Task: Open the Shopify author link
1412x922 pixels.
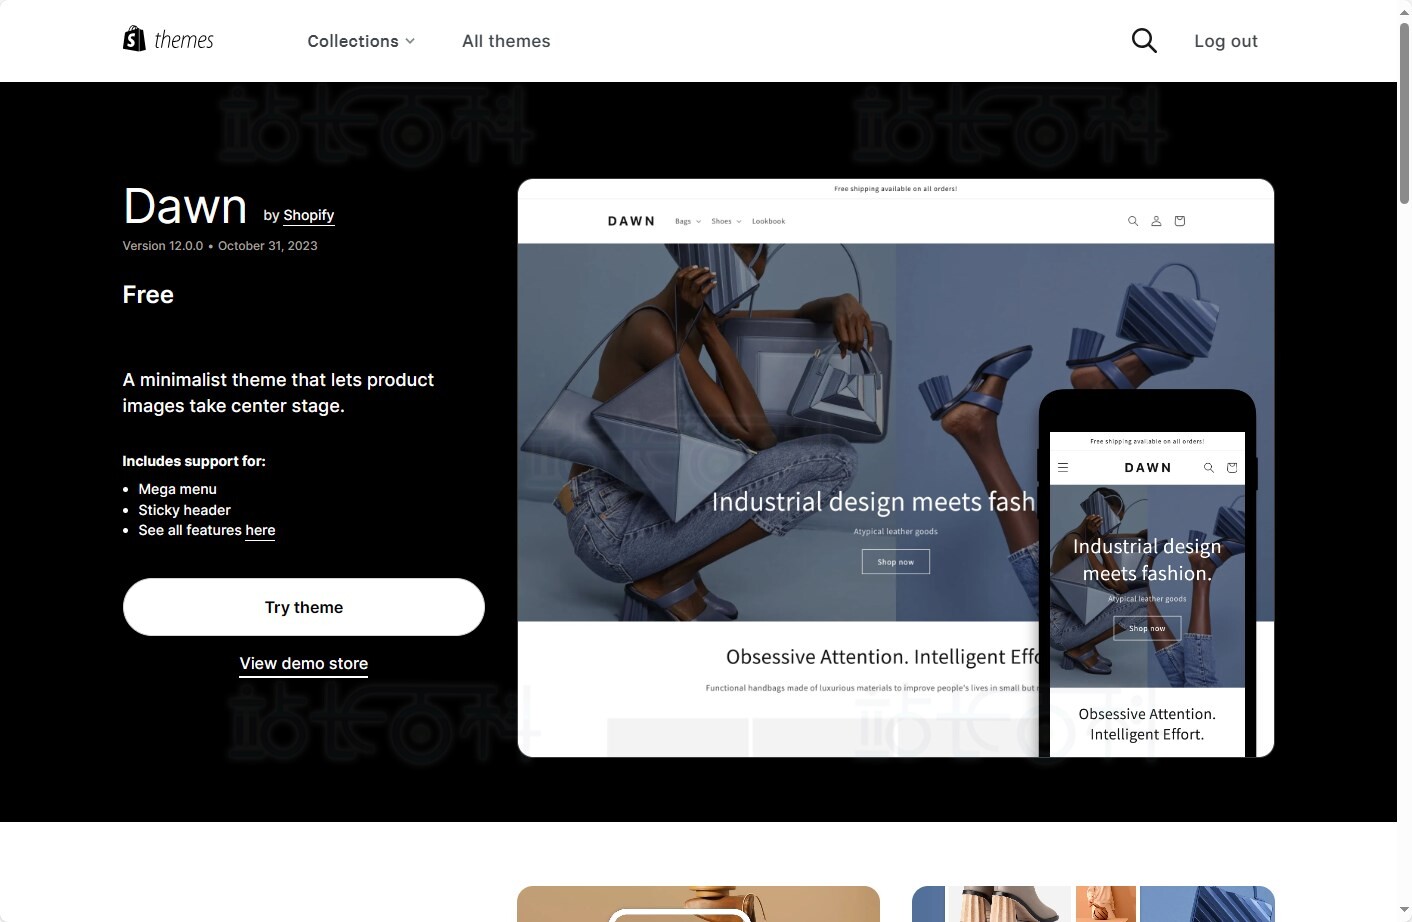Action: 308,215
